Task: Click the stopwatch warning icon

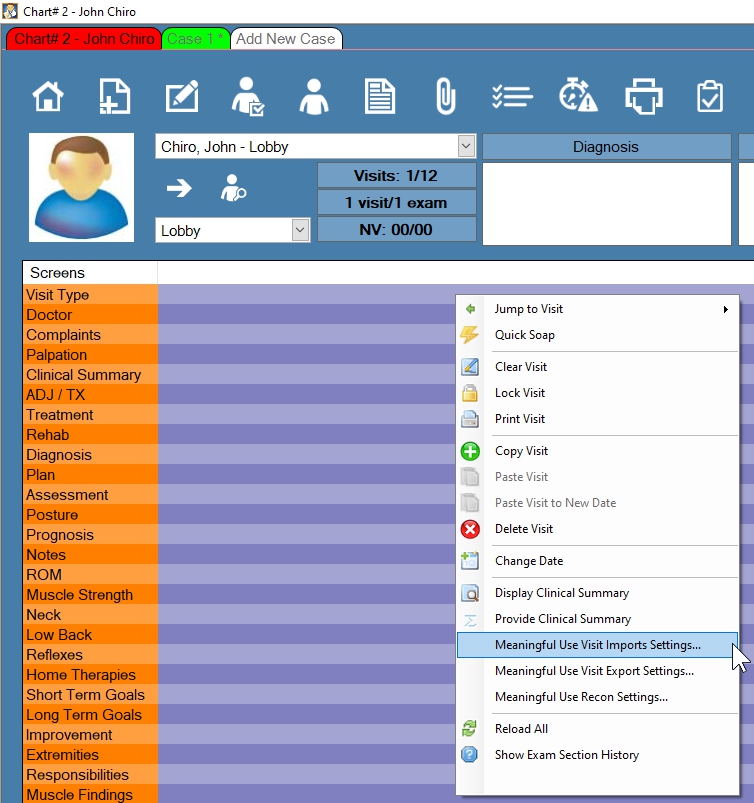Action: click(577, 97)
